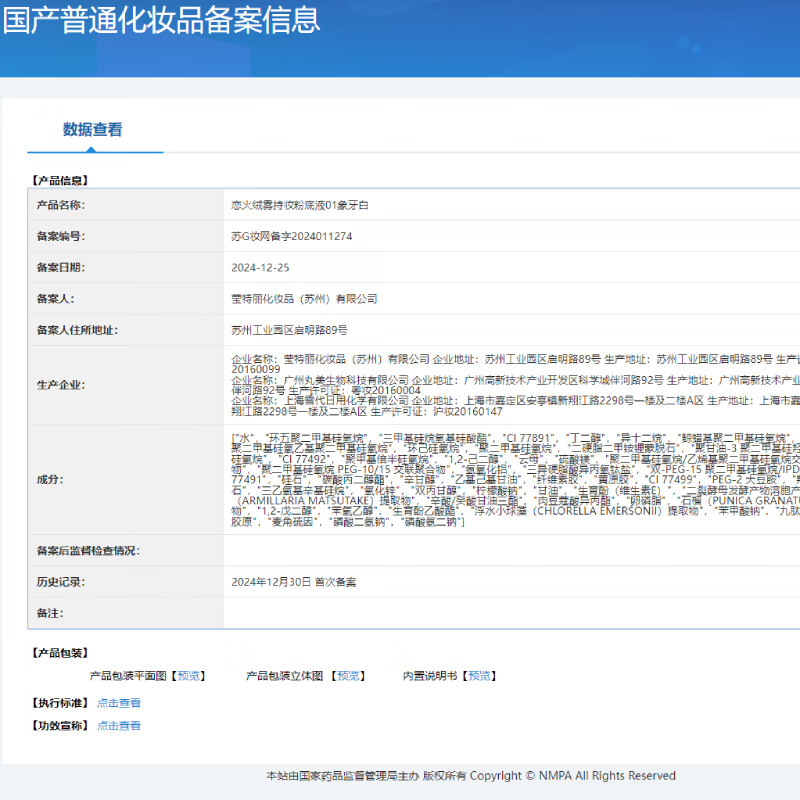Viewport: 800px width, 800px height.
Task: Click the 【产品包装】 section heading
Action: pyautogui.click(x=60, y=653)
